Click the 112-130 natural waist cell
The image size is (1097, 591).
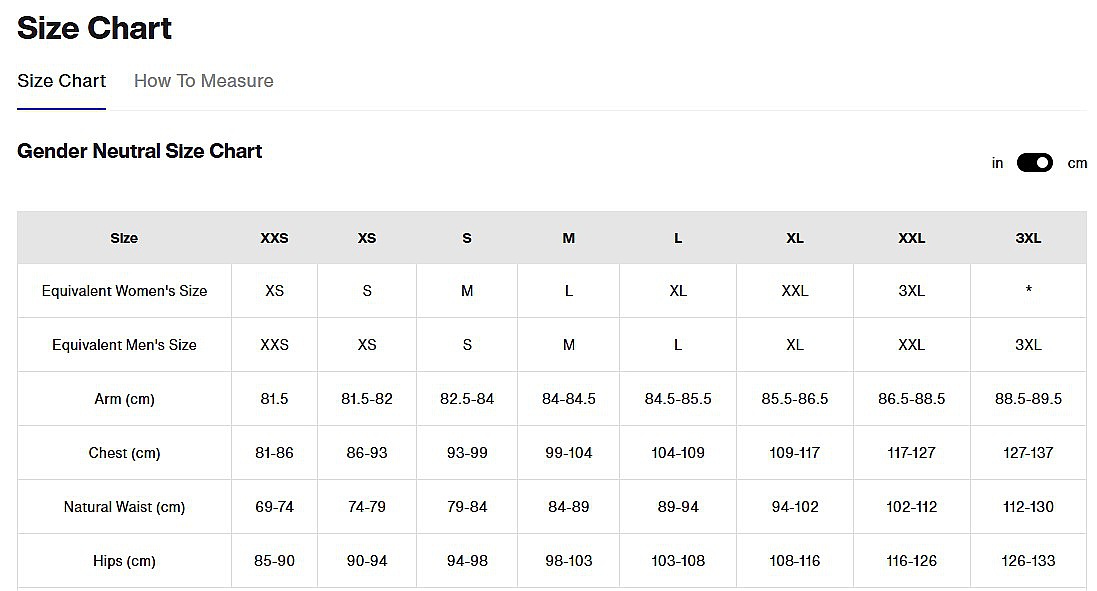[x=1028, y=507]
